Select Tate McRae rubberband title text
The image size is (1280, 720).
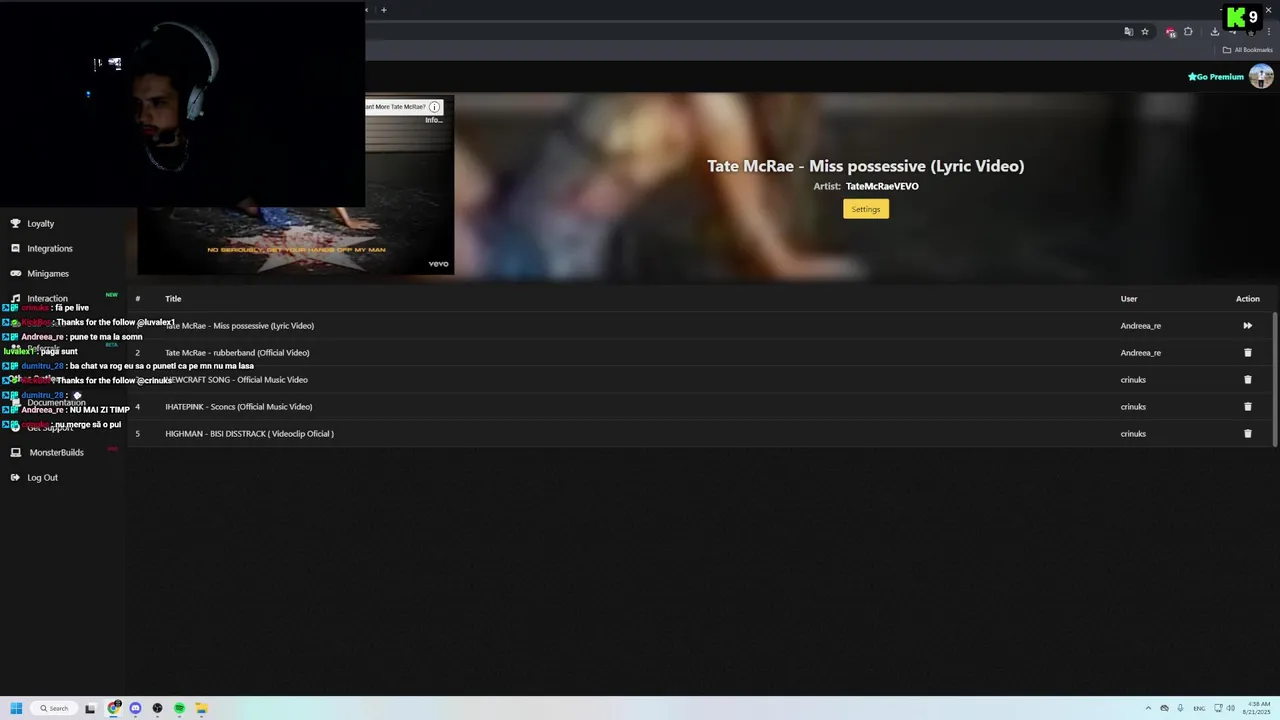[237, 352]
